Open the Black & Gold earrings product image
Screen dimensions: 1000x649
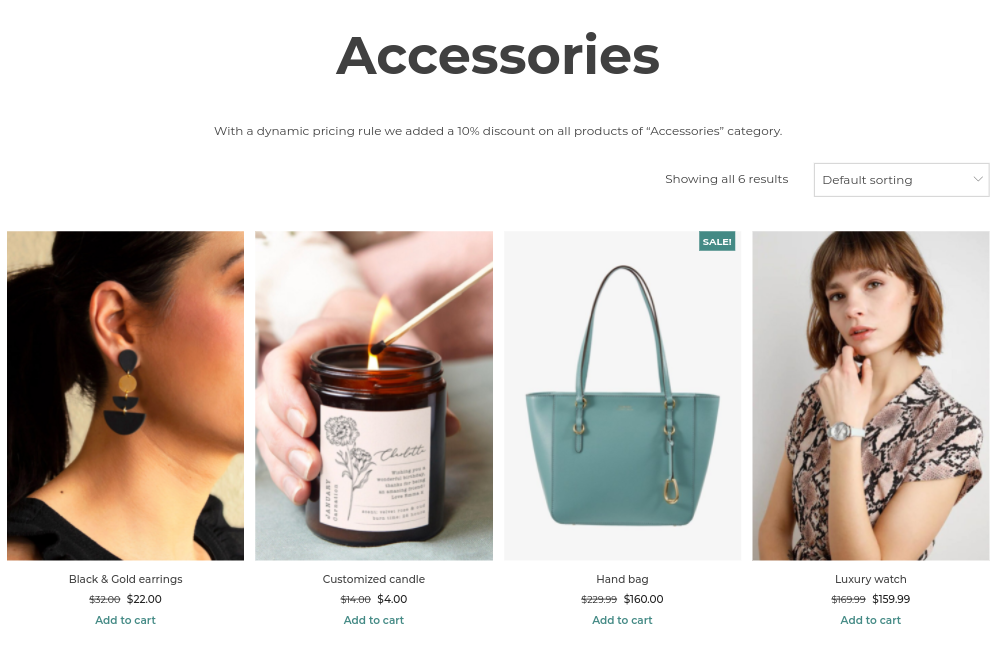point(126,396)
